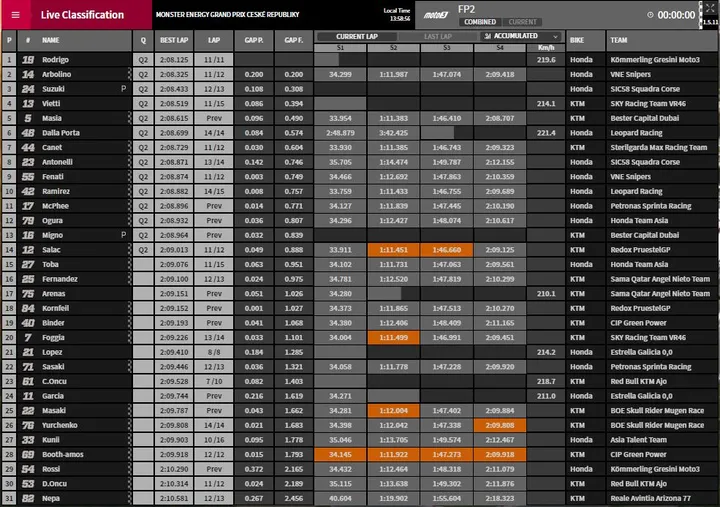This screenshot has width=720, height=507.
Task: Select rider Kornfeil's name
Action: point(56,308)
